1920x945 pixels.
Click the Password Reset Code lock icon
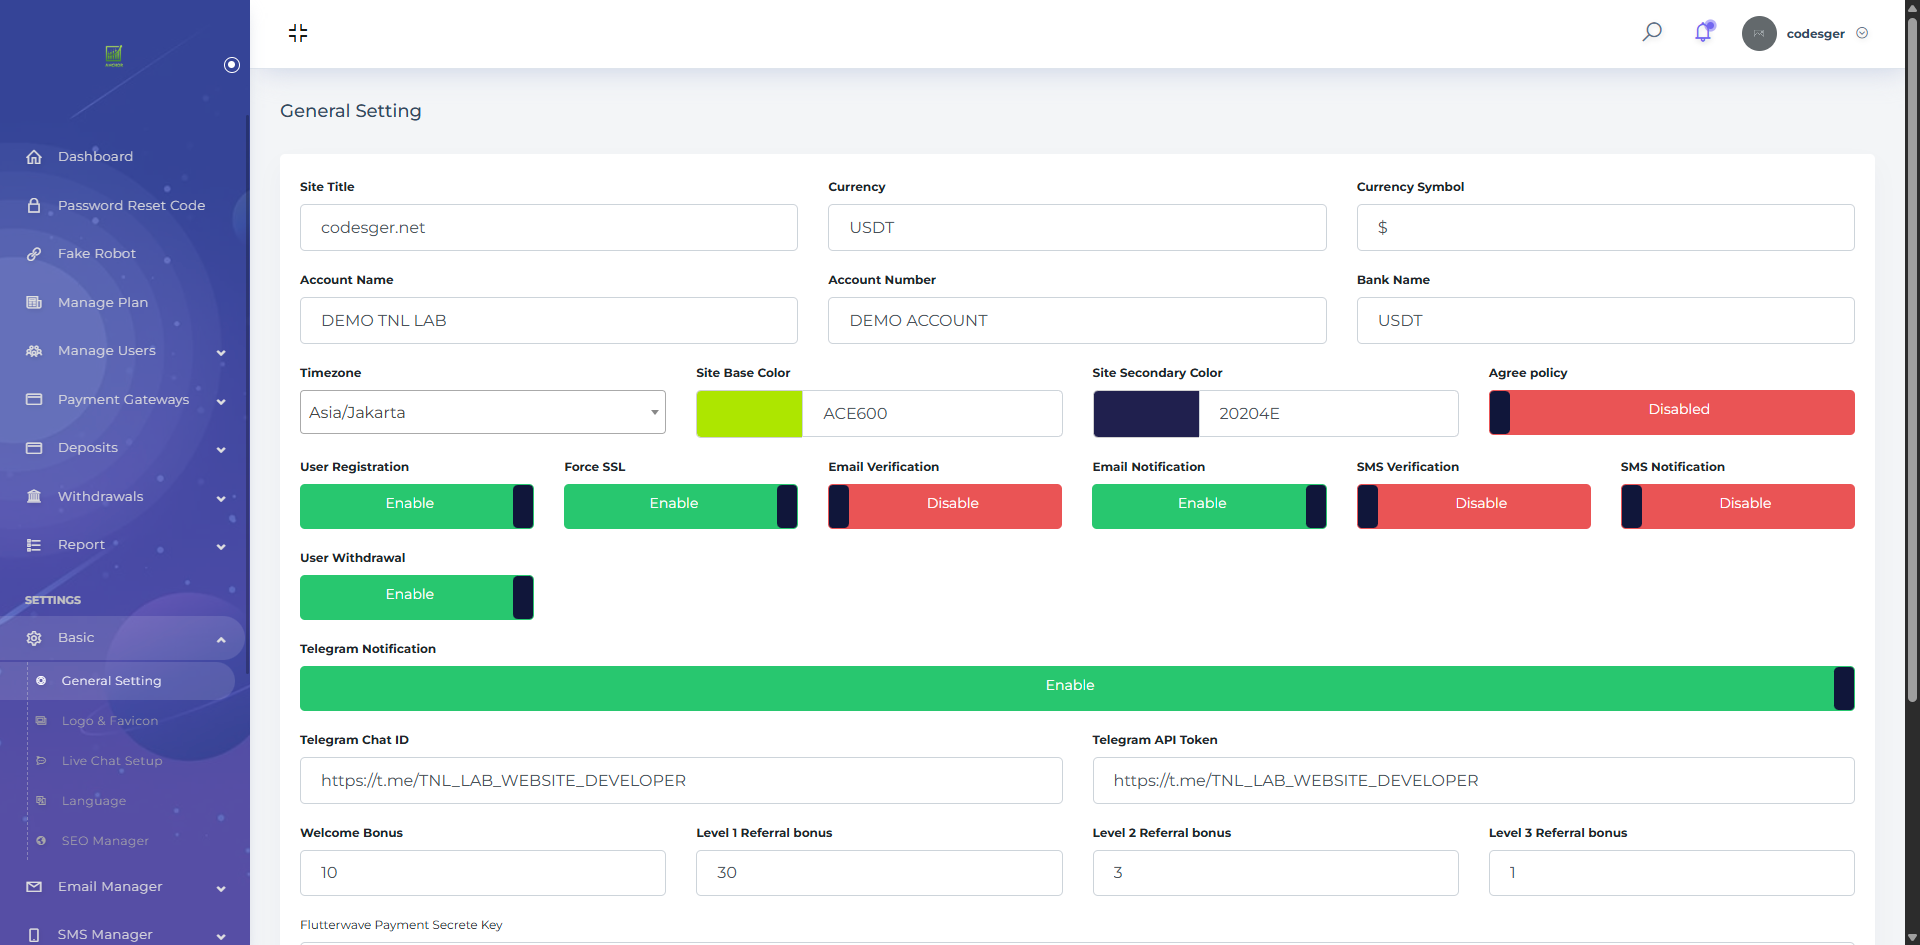coord(34,205)
